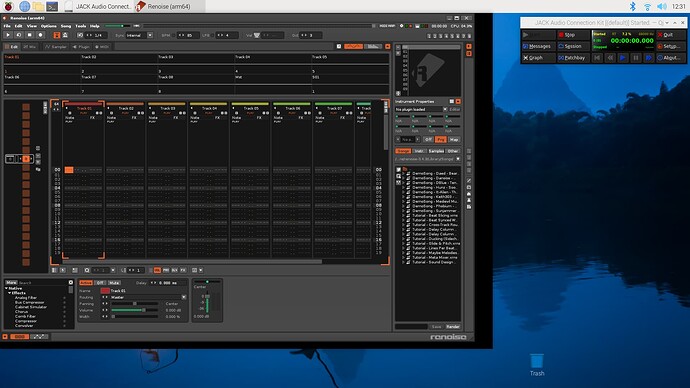Viewport: 690px width, 388px height.
Task: Click the track Volume slider
Action: [x=134, y=310]
